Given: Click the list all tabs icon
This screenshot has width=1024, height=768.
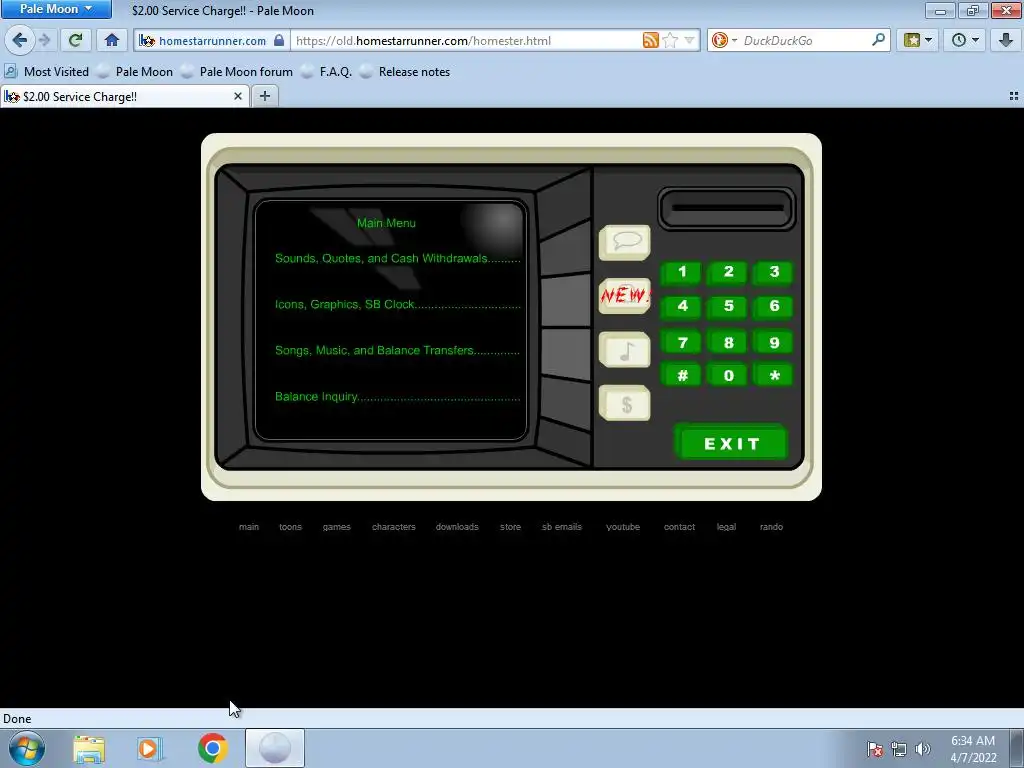Looking at the screenshot, I should pos(1014,96).
